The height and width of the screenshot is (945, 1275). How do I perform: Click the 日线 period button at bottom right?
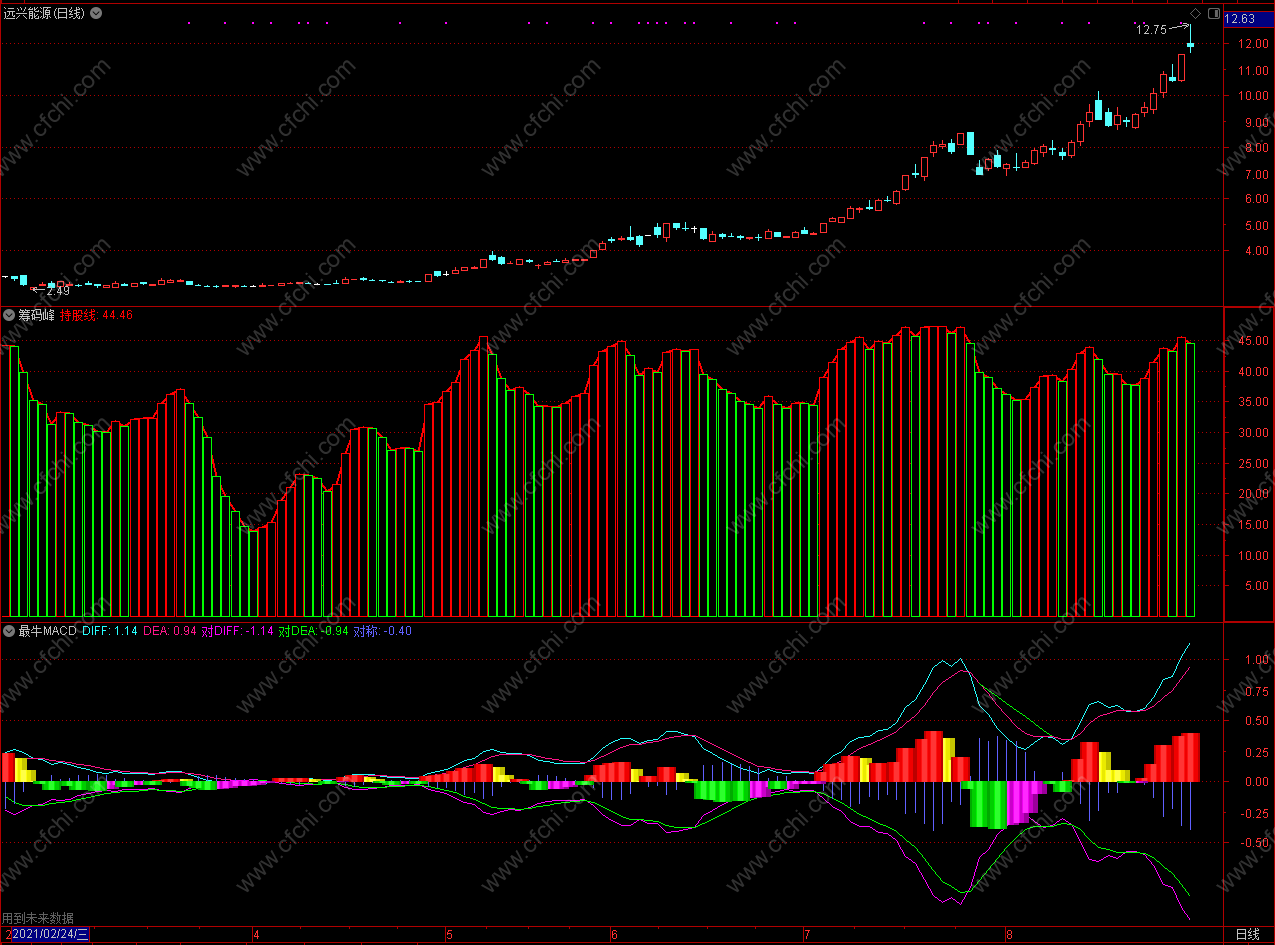(1247, 934)
